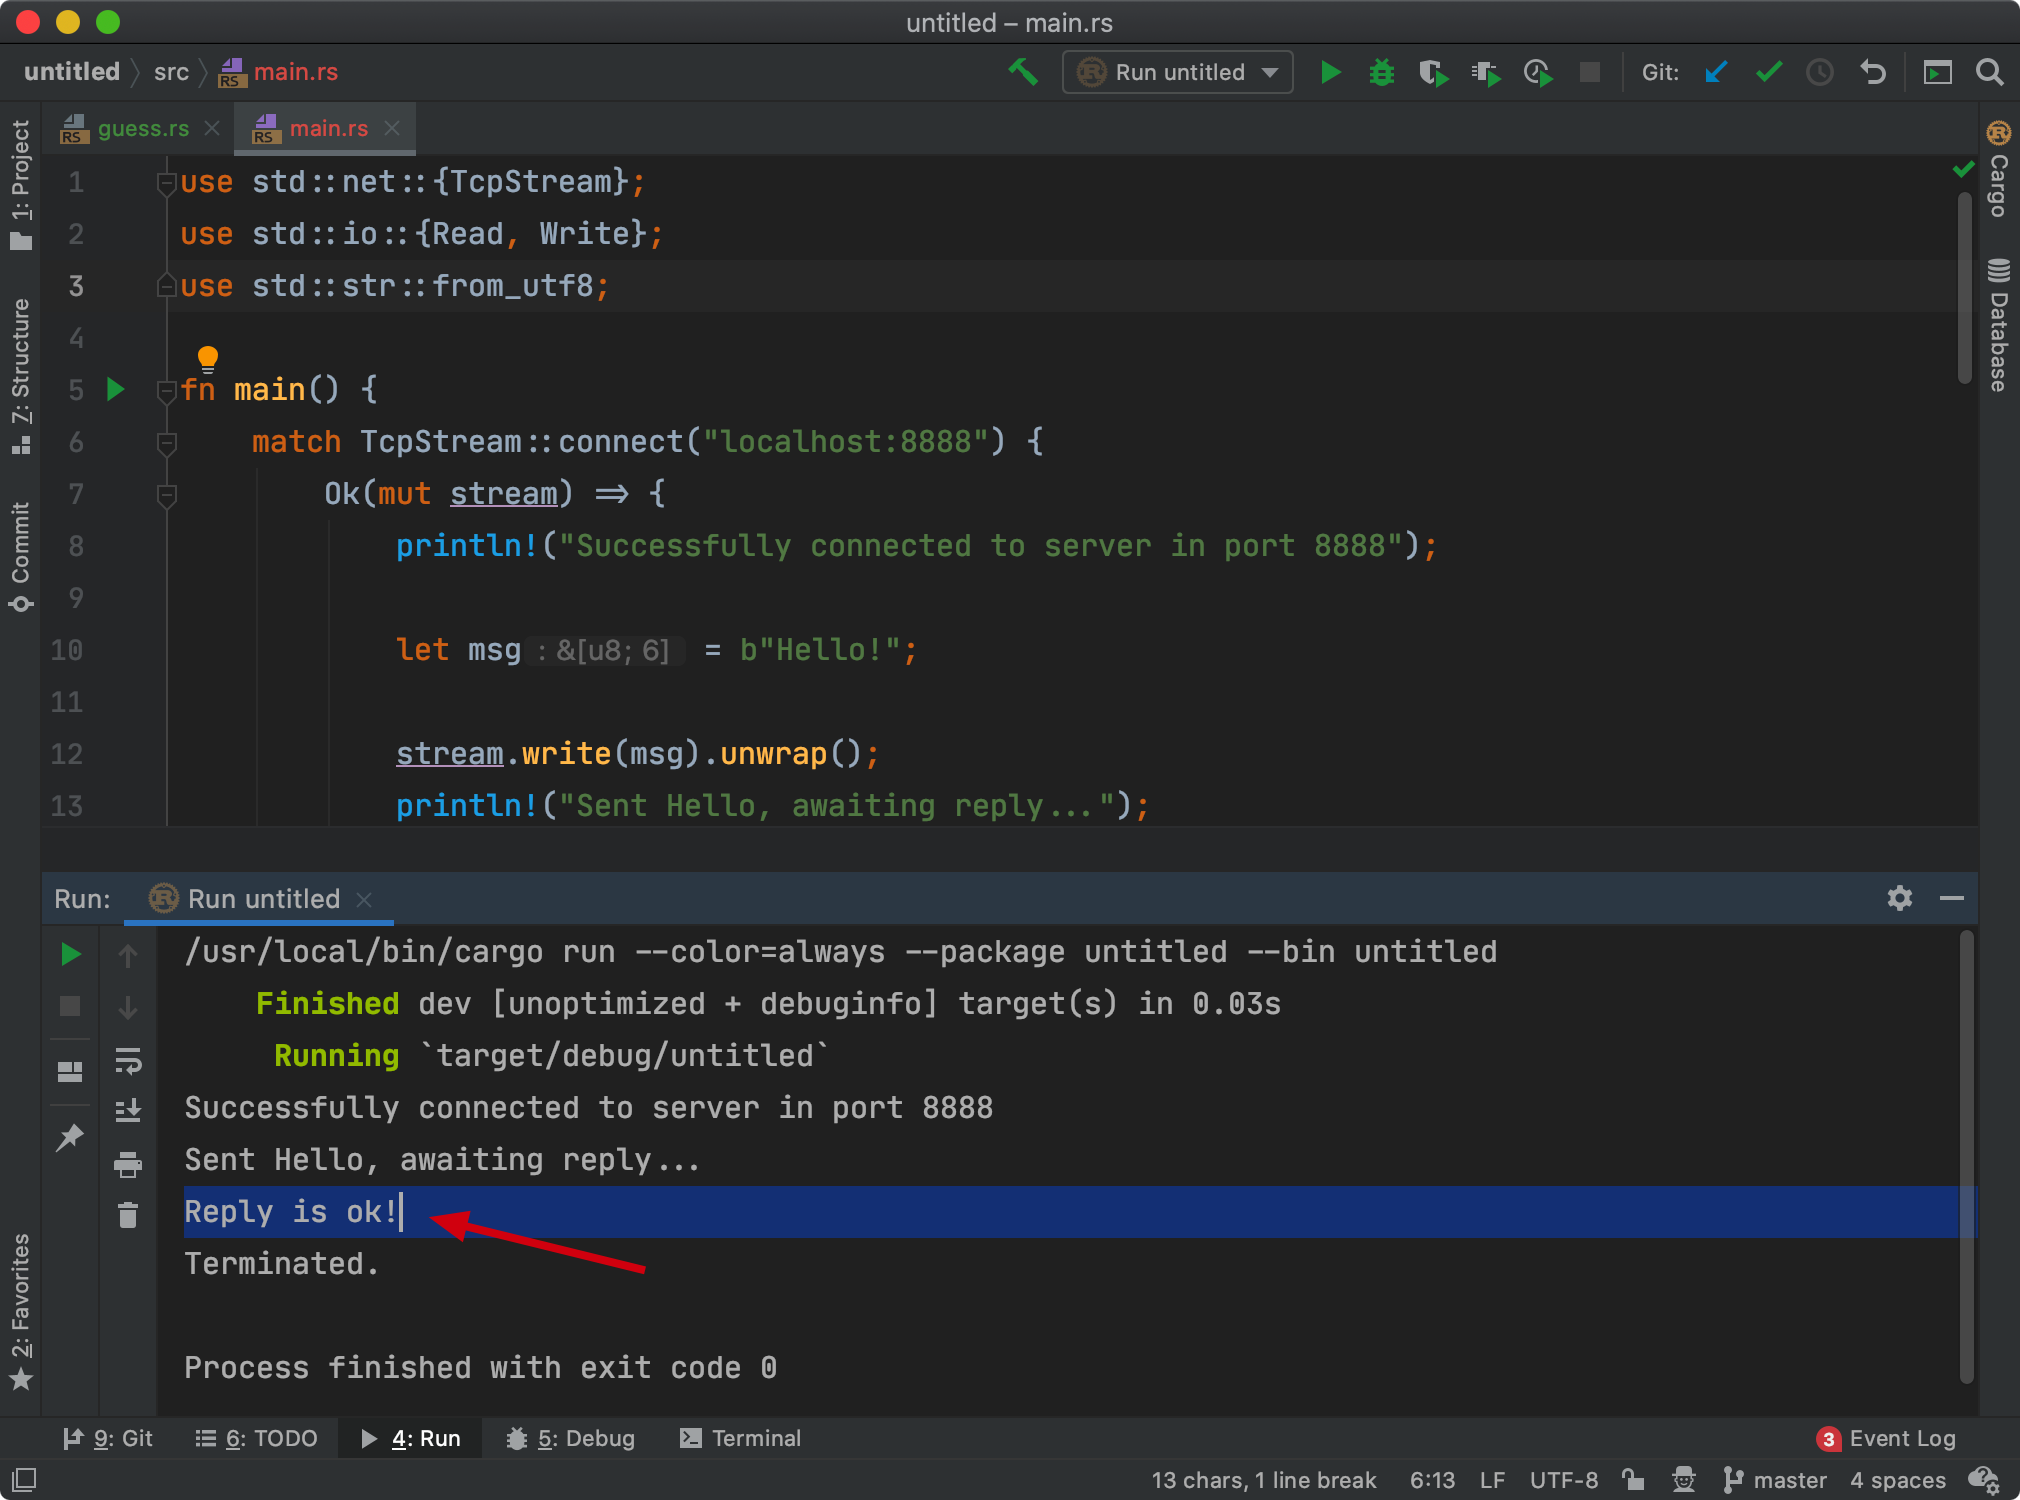Open Search Everywhere magnifier icon
Screen dimensions: 2020x1500
tap(1989, 72)
